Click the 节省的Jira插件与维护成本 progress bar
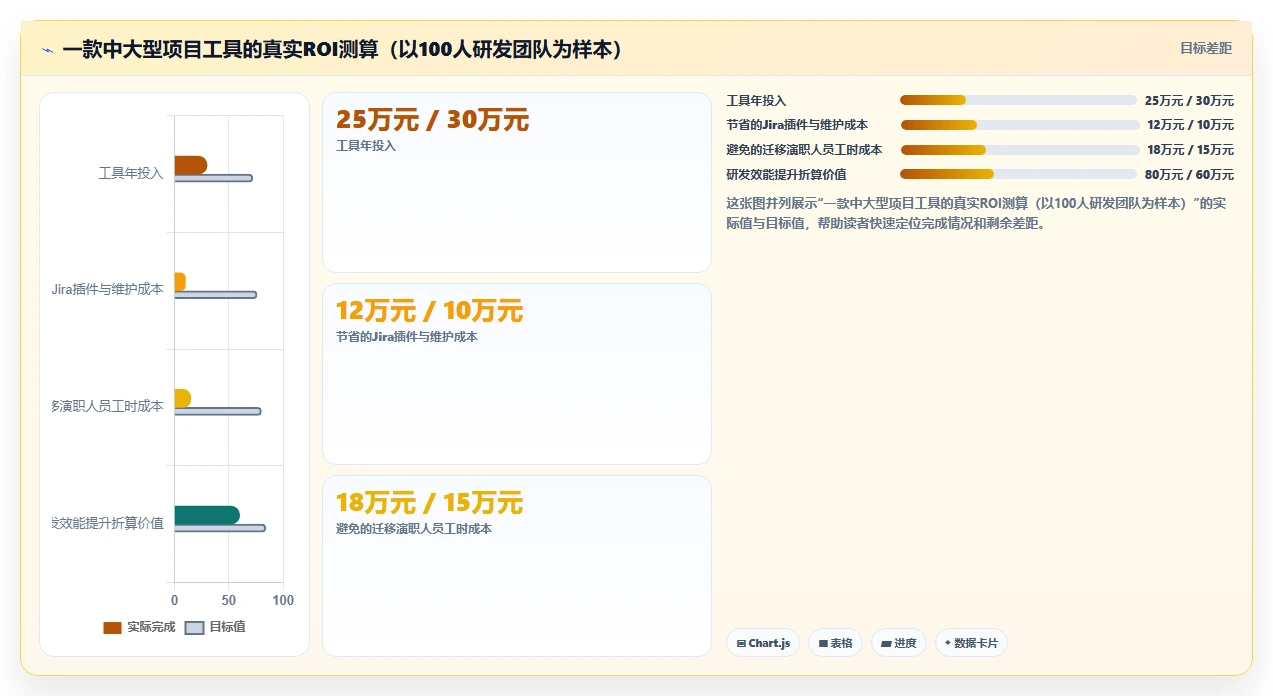The height and width of the screenshot is (696, 1273). (1020, 125)
